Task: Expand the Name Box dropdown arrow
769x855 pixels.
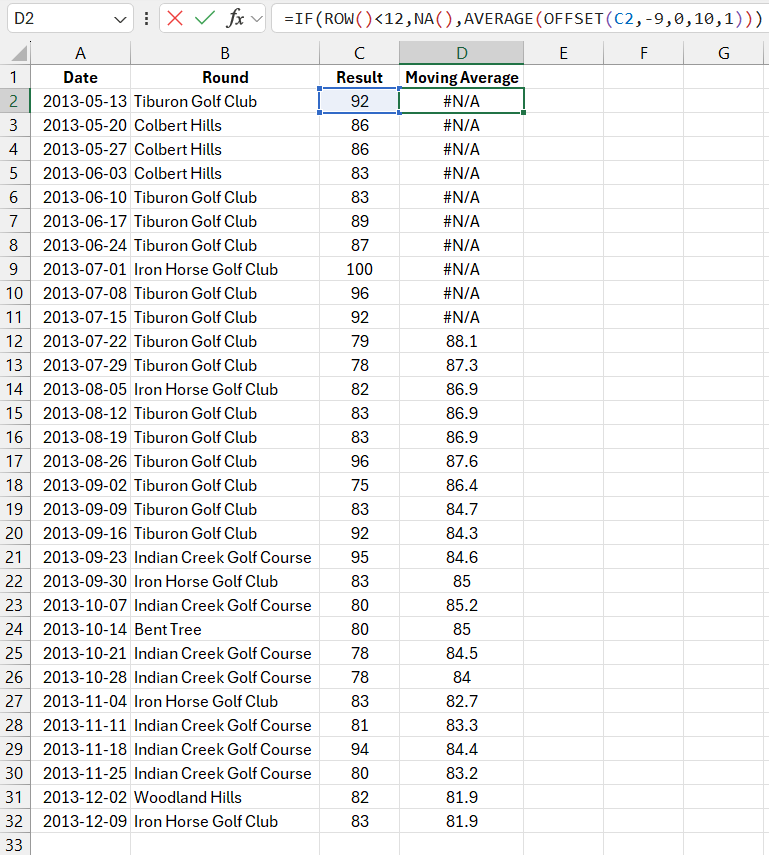Action: point(121,19)
